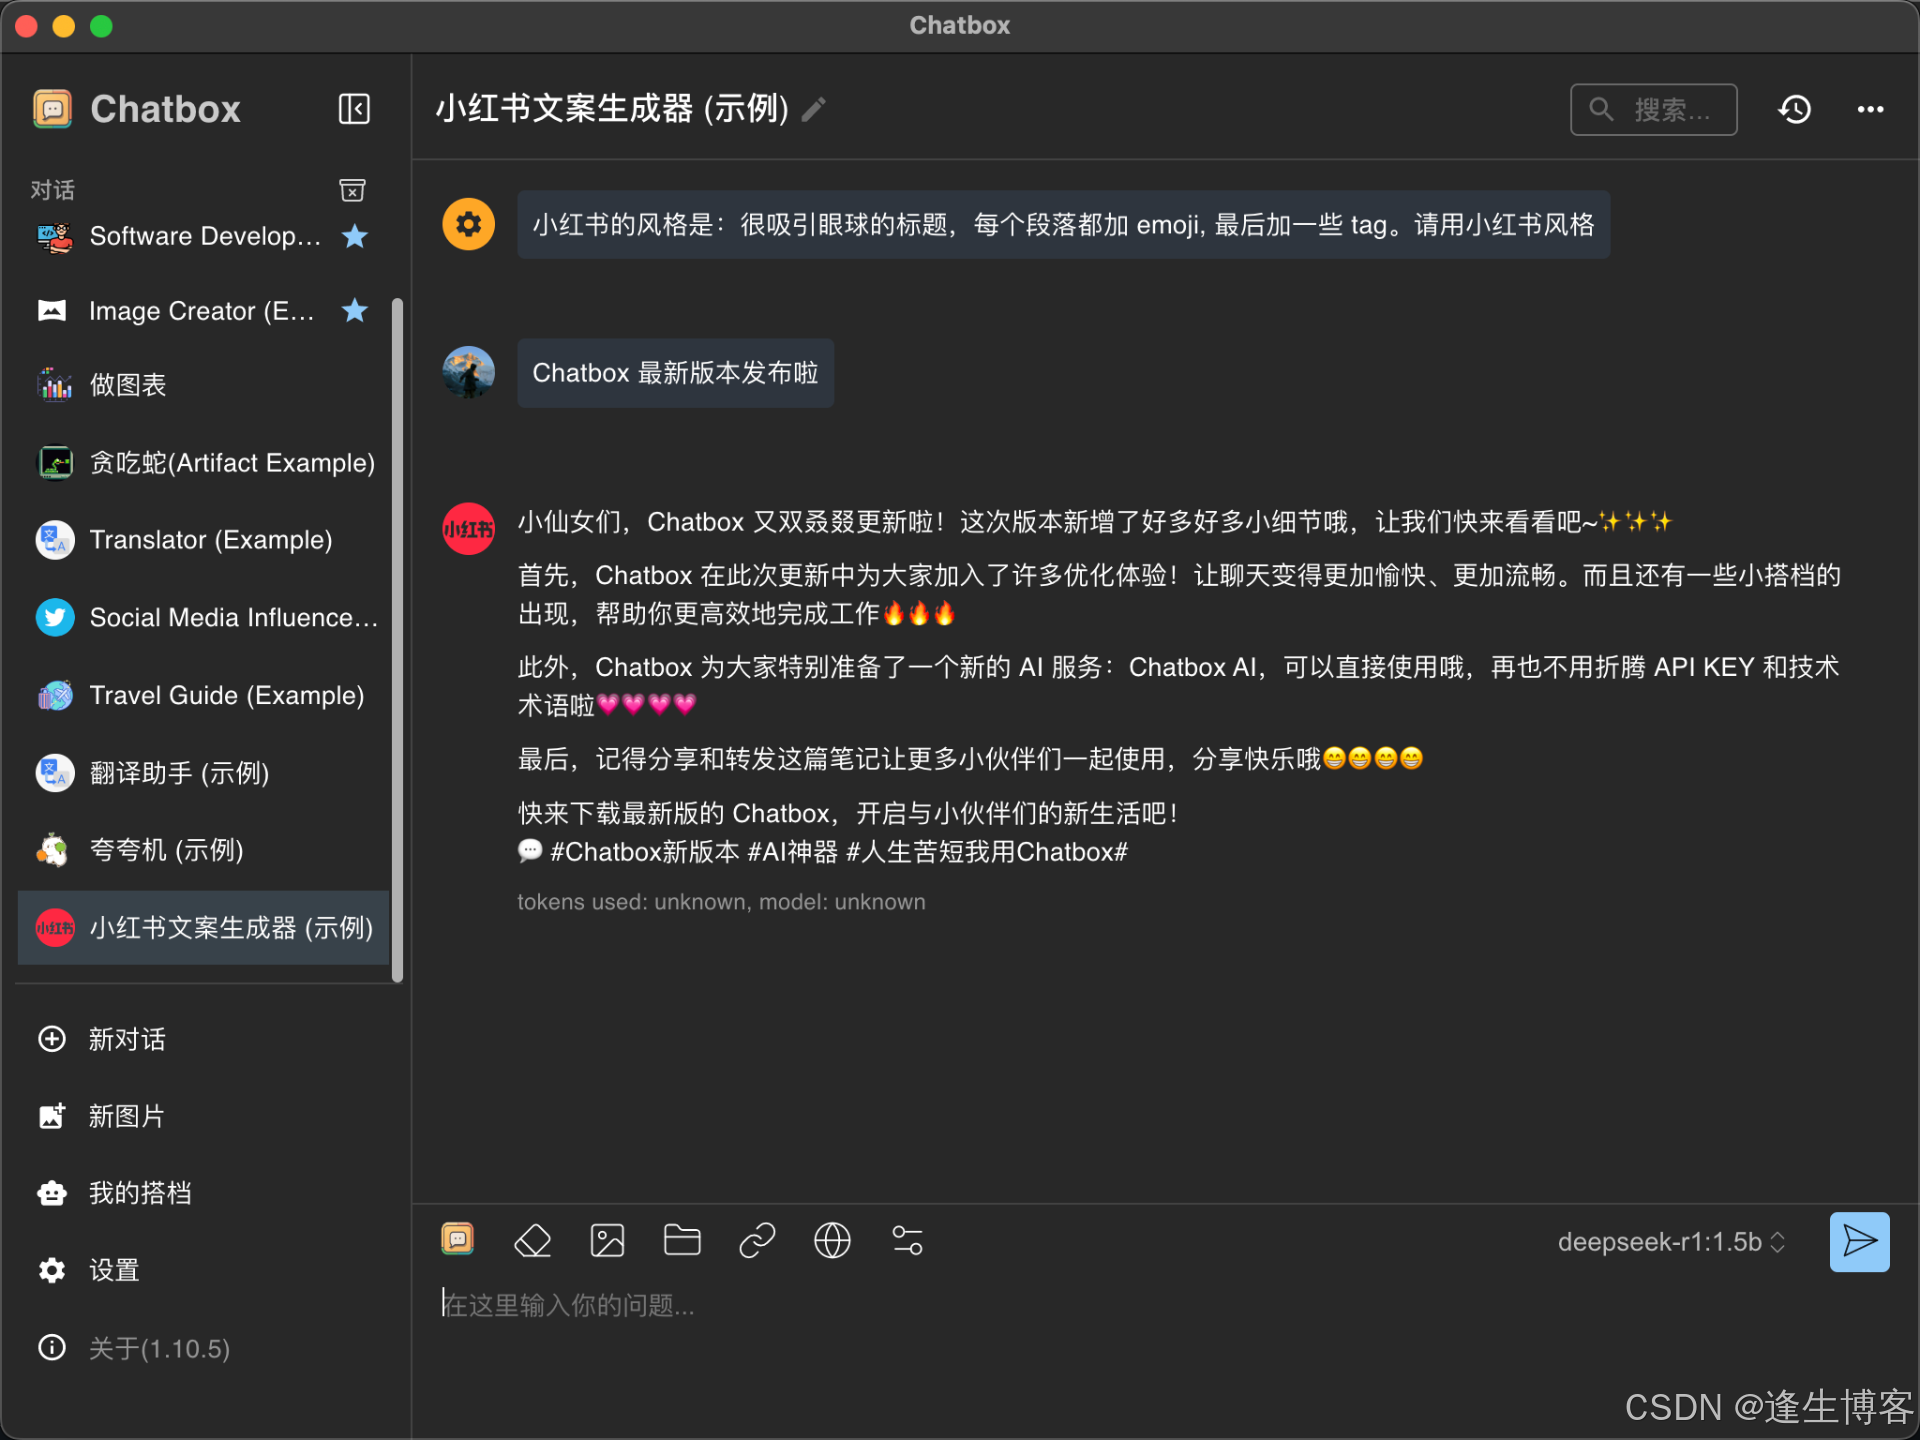Open 设置 settings in sidebar
The image size is (1920, 1440).
[113, 1270]
